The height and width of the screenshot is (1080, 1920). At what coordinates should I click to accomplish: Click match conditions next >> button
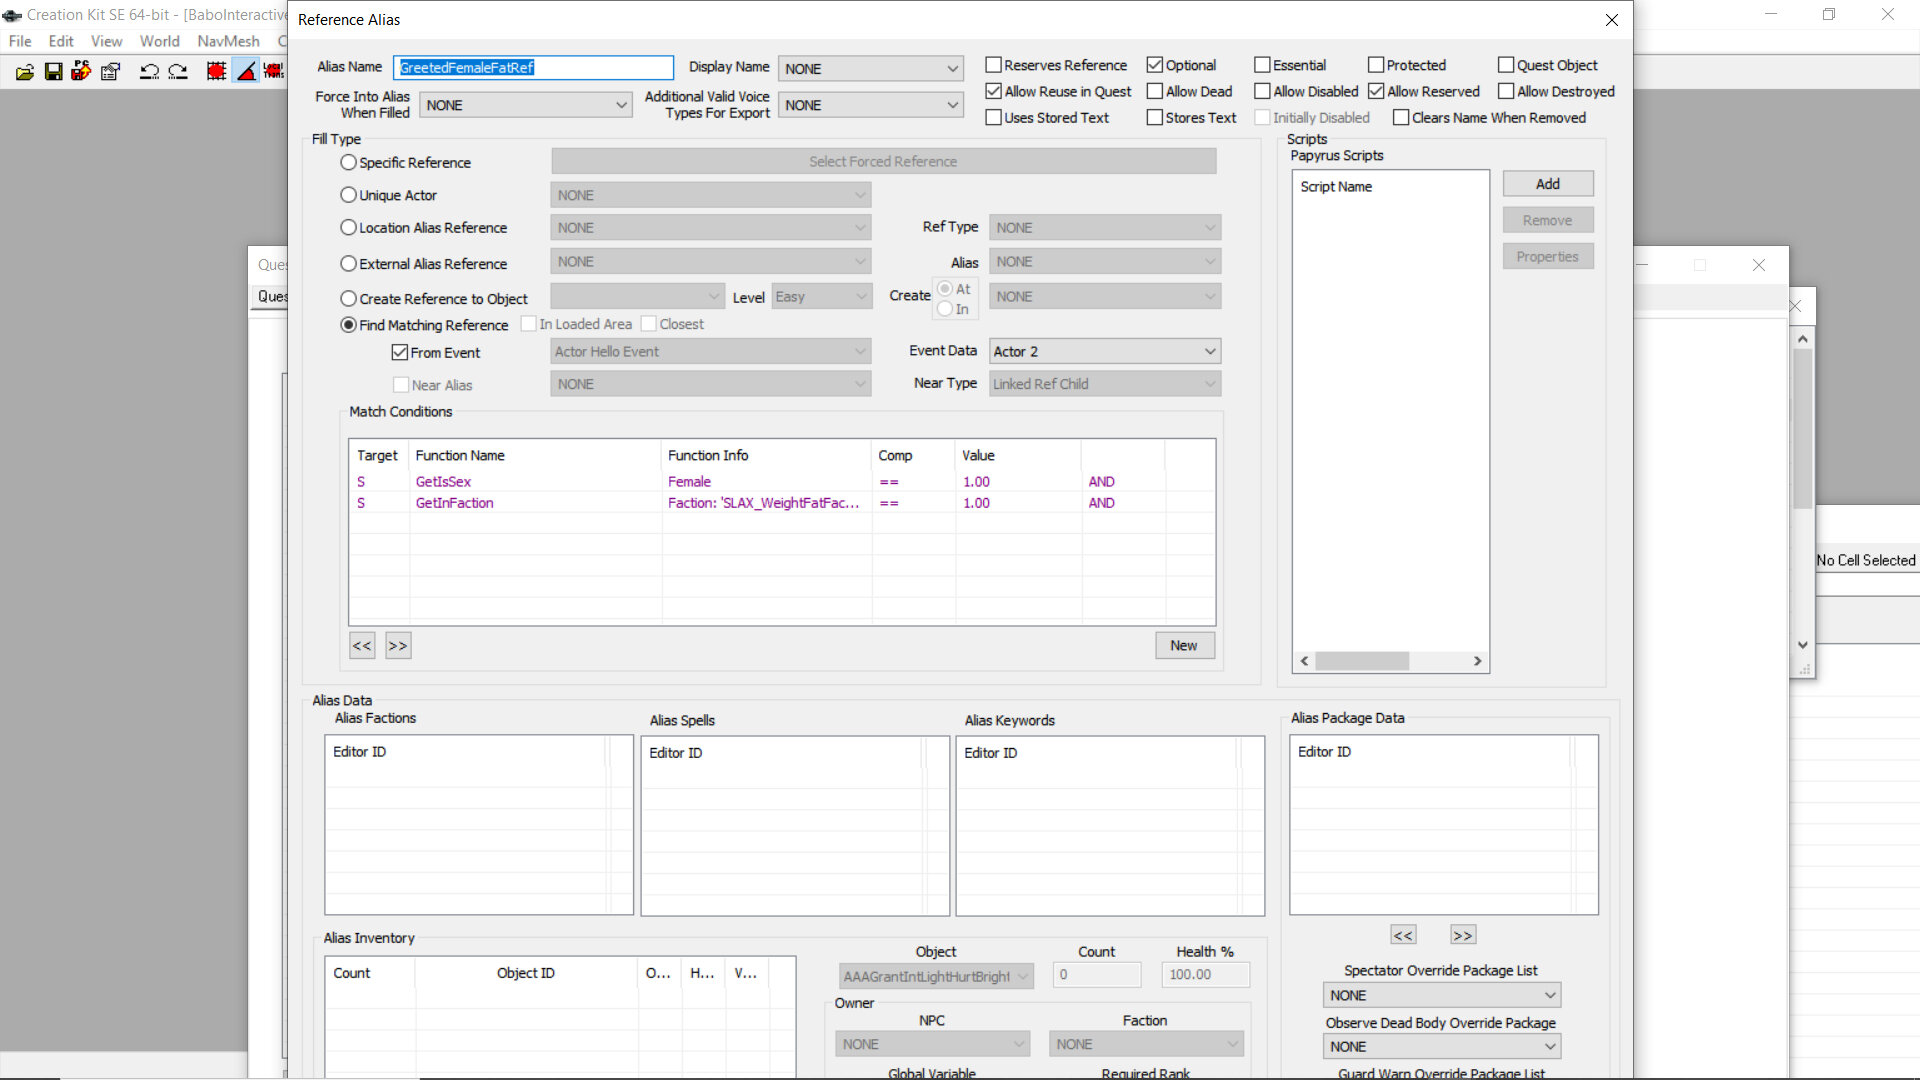[x=398, y=645]
